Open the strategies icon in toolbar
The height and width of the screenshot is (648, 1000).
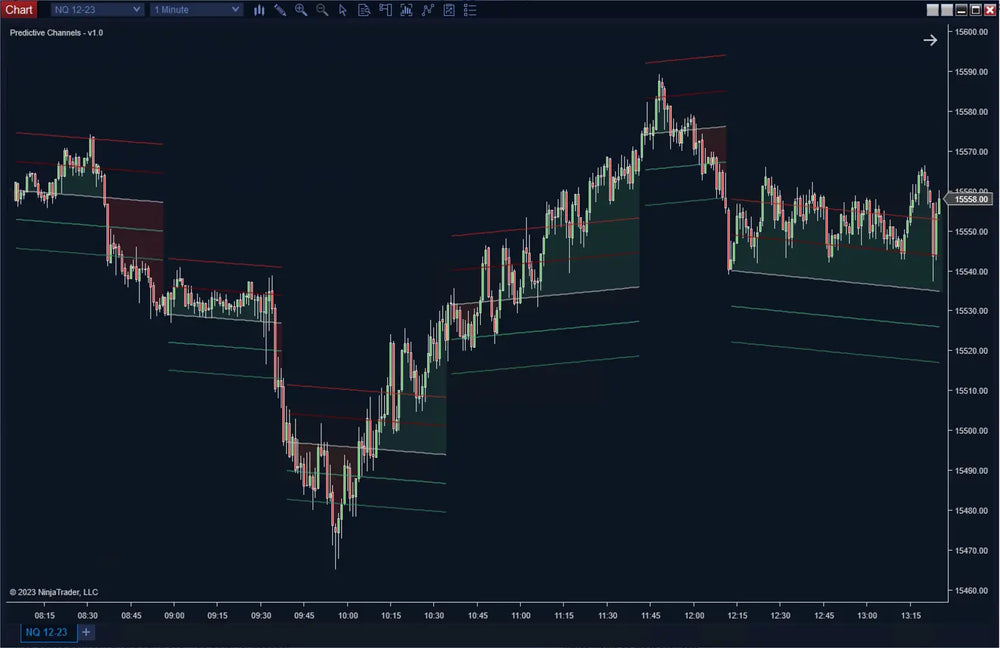428,10
